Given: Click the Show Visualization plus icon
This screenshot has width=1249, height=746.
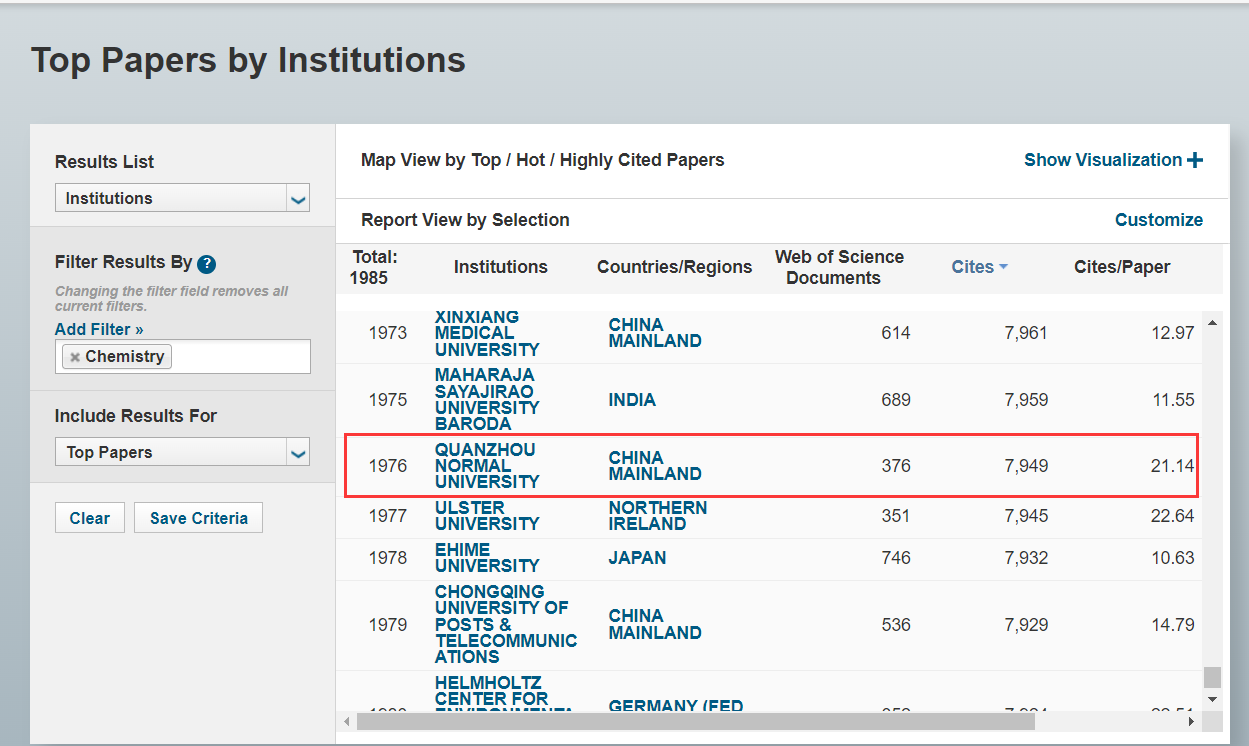Looking at the screenshot, I should click(1195, 160).
